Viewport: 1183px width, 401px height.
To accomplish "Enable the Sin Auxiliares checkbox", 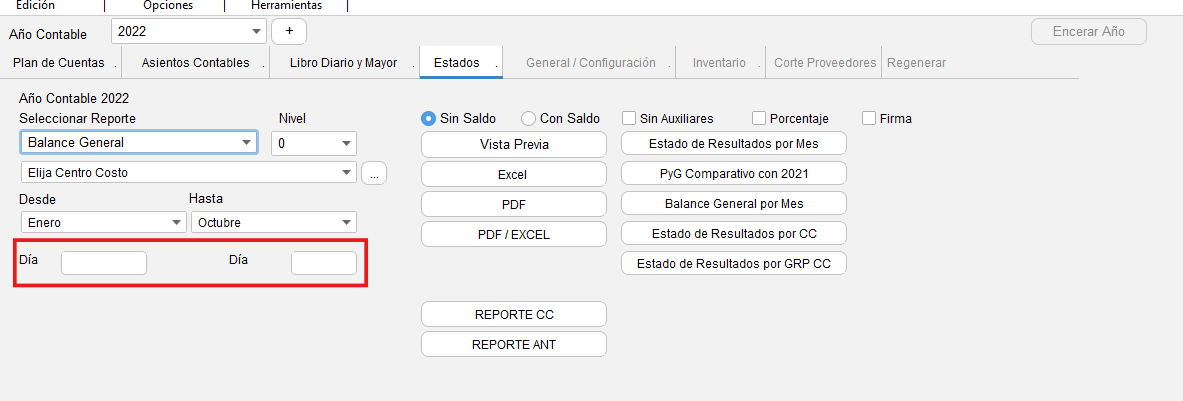I will (630, 118).
